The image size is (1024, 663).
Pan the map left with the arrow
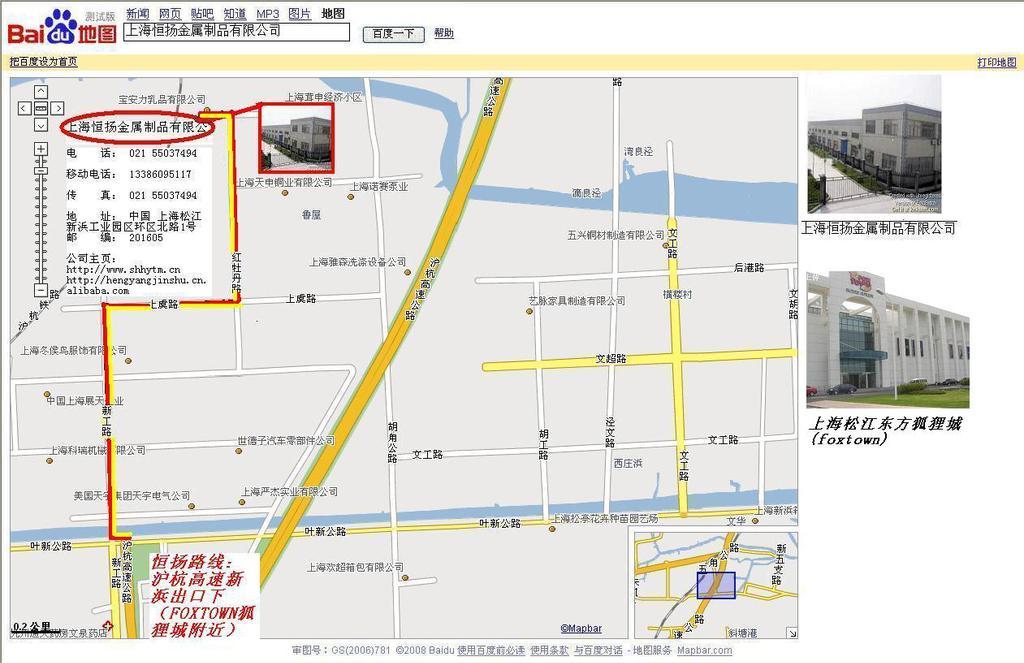pos(24,108)
